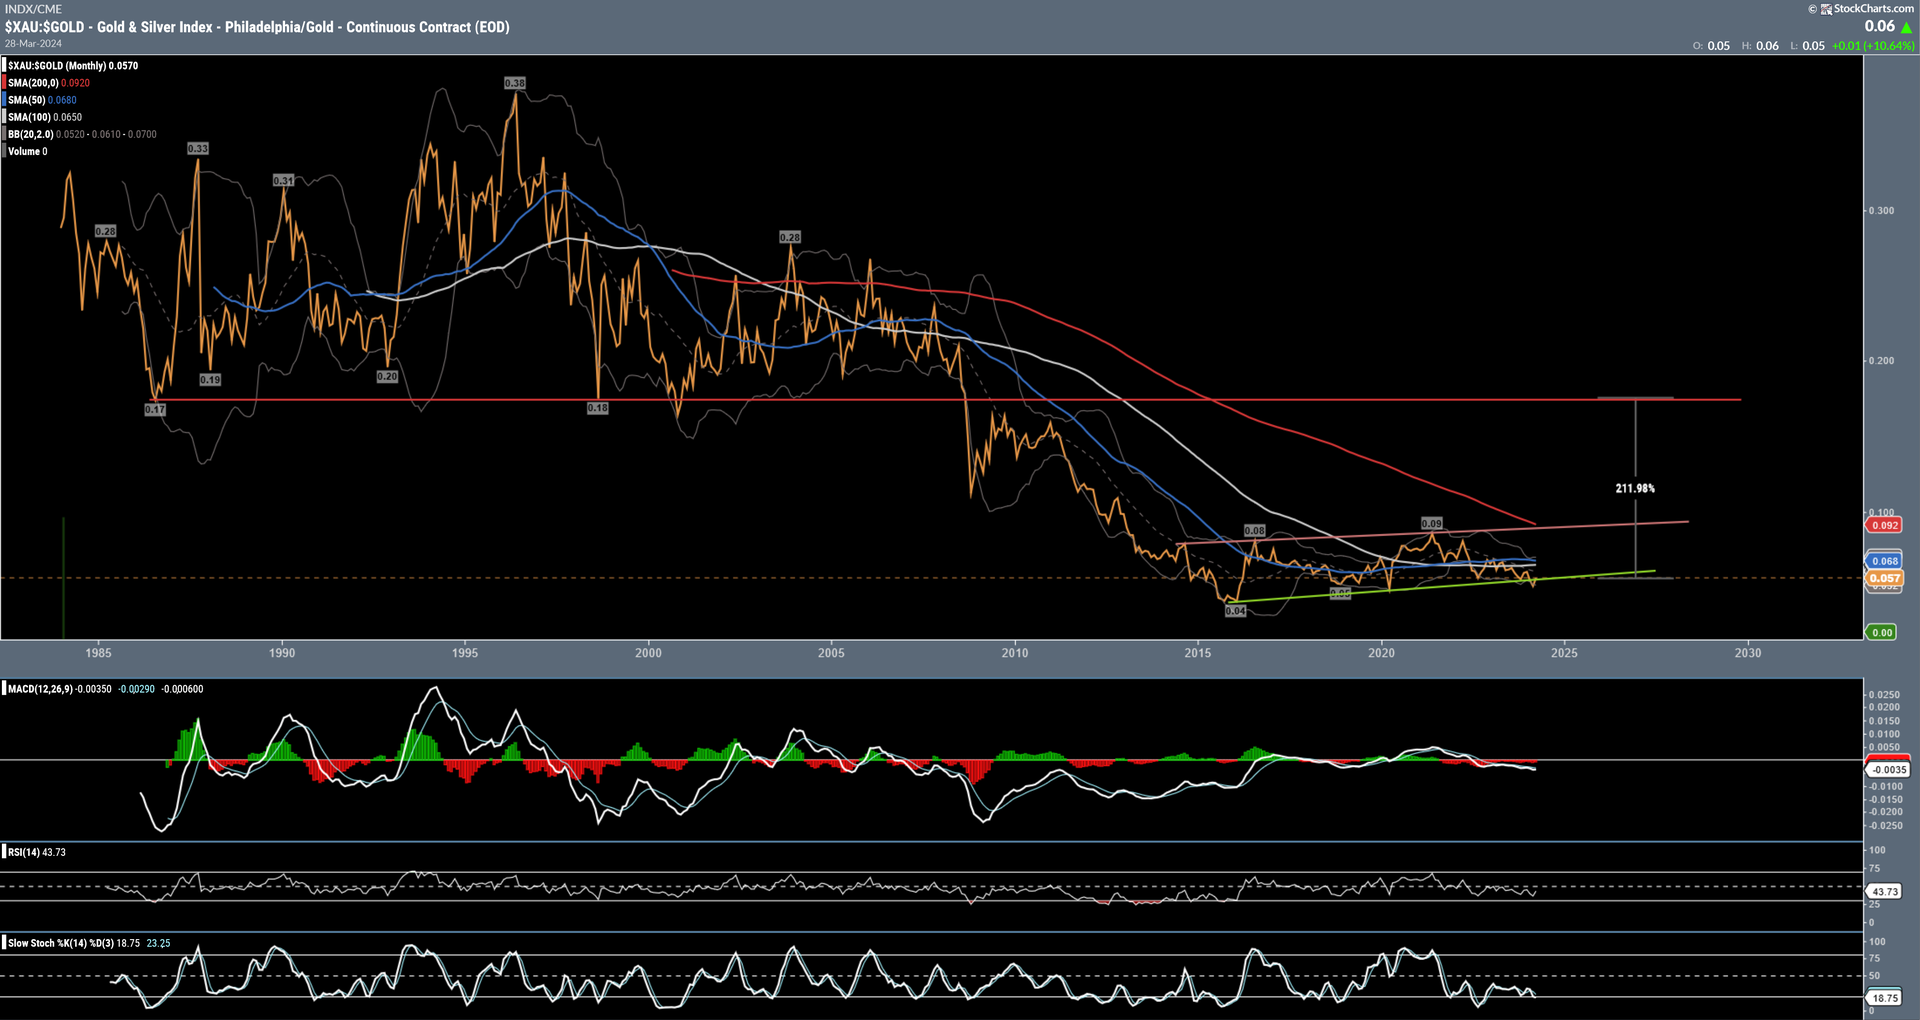Screen dimensions: 1920x1020
Task: Click the orange 0.057 price axis tag
Action: (1885, 578)
